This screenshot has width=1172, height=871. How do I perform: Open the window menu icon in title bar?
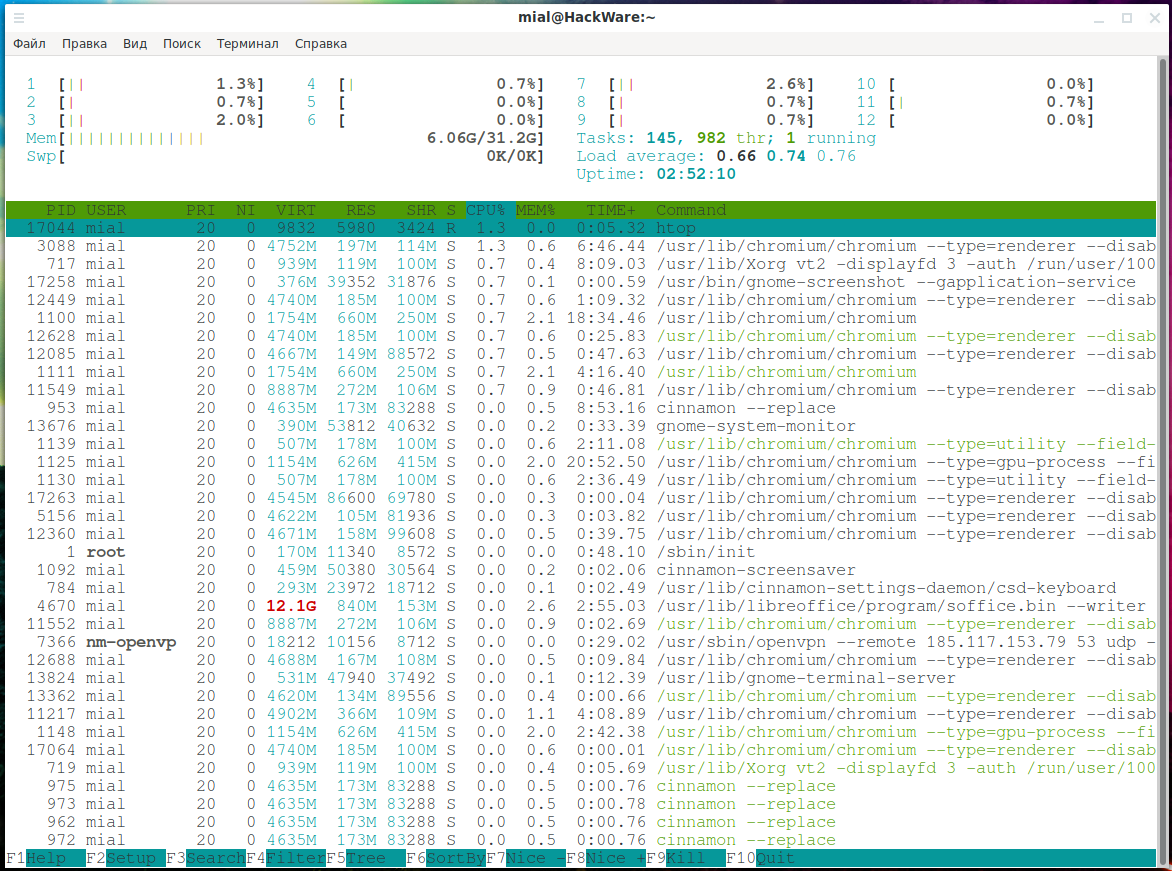click(19, 18)
